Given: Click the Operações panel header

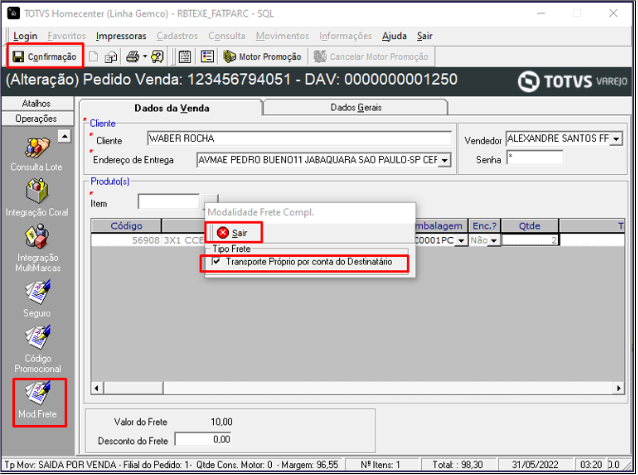Looking at the screenshot, I should (37, 118).
